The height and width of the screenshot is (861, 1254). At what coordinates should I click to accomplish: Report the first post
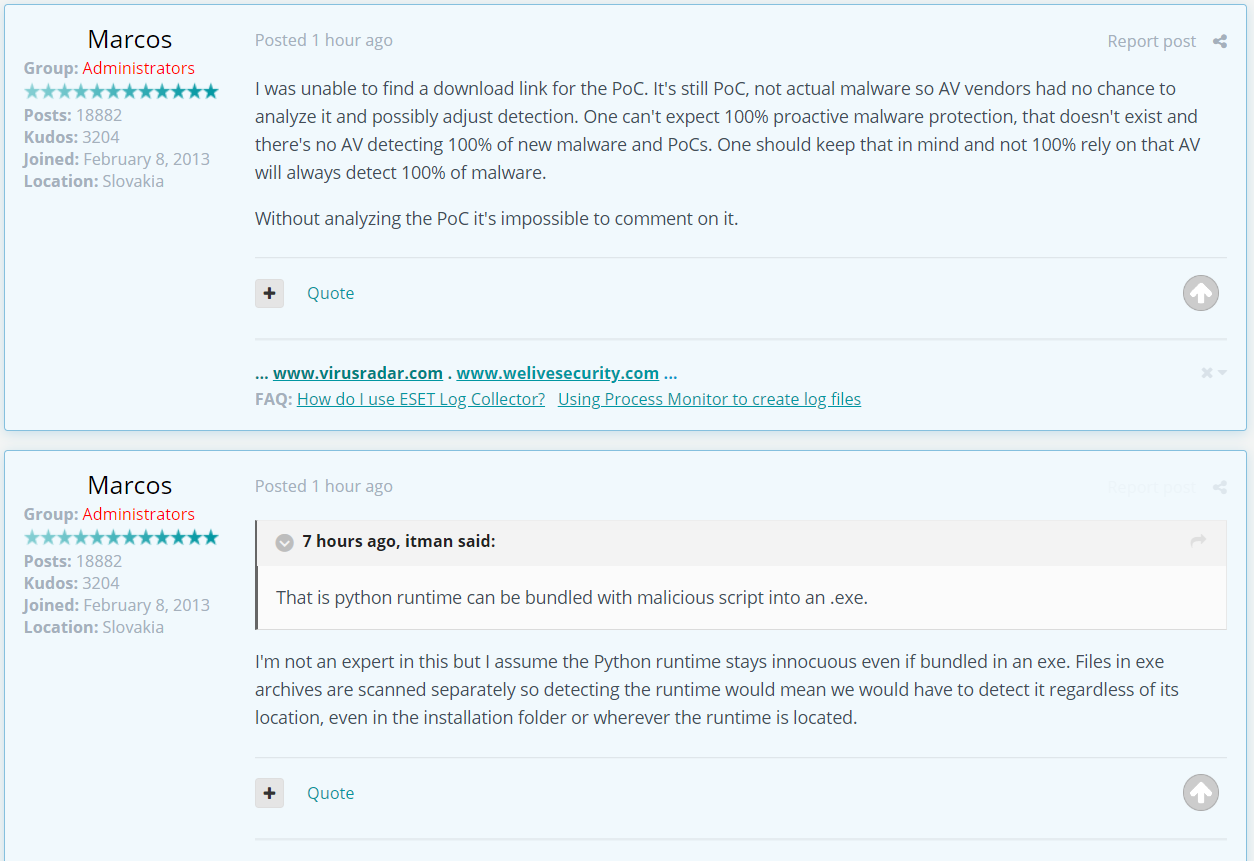(1151, 41)
